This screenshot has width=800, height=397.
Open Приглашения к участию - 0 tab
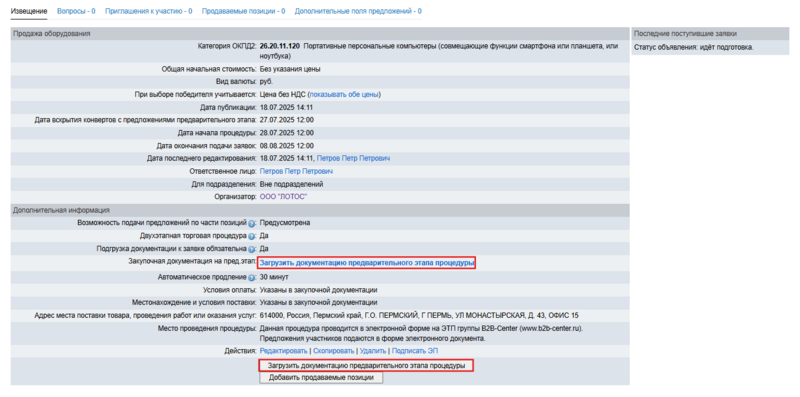click(148, 11)
